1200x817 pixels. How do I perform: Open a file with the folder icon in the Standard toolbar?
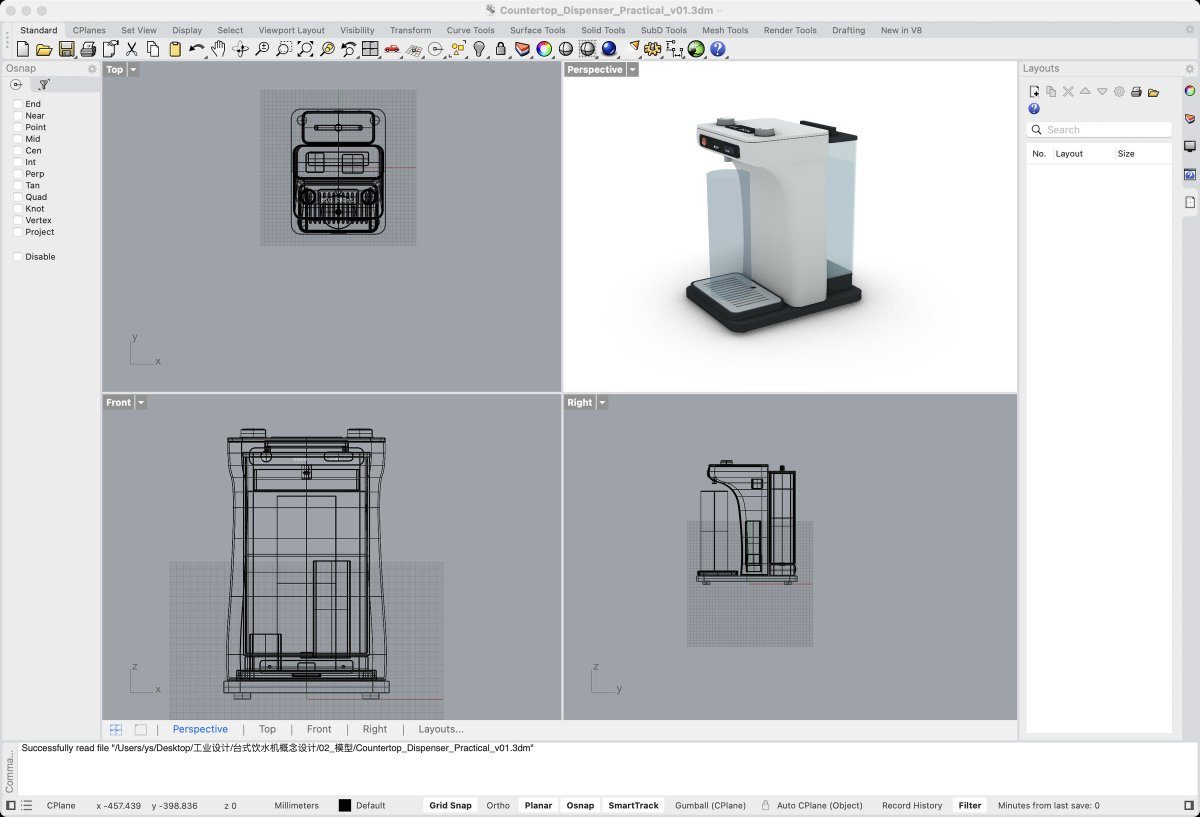[x=44, y=49]
